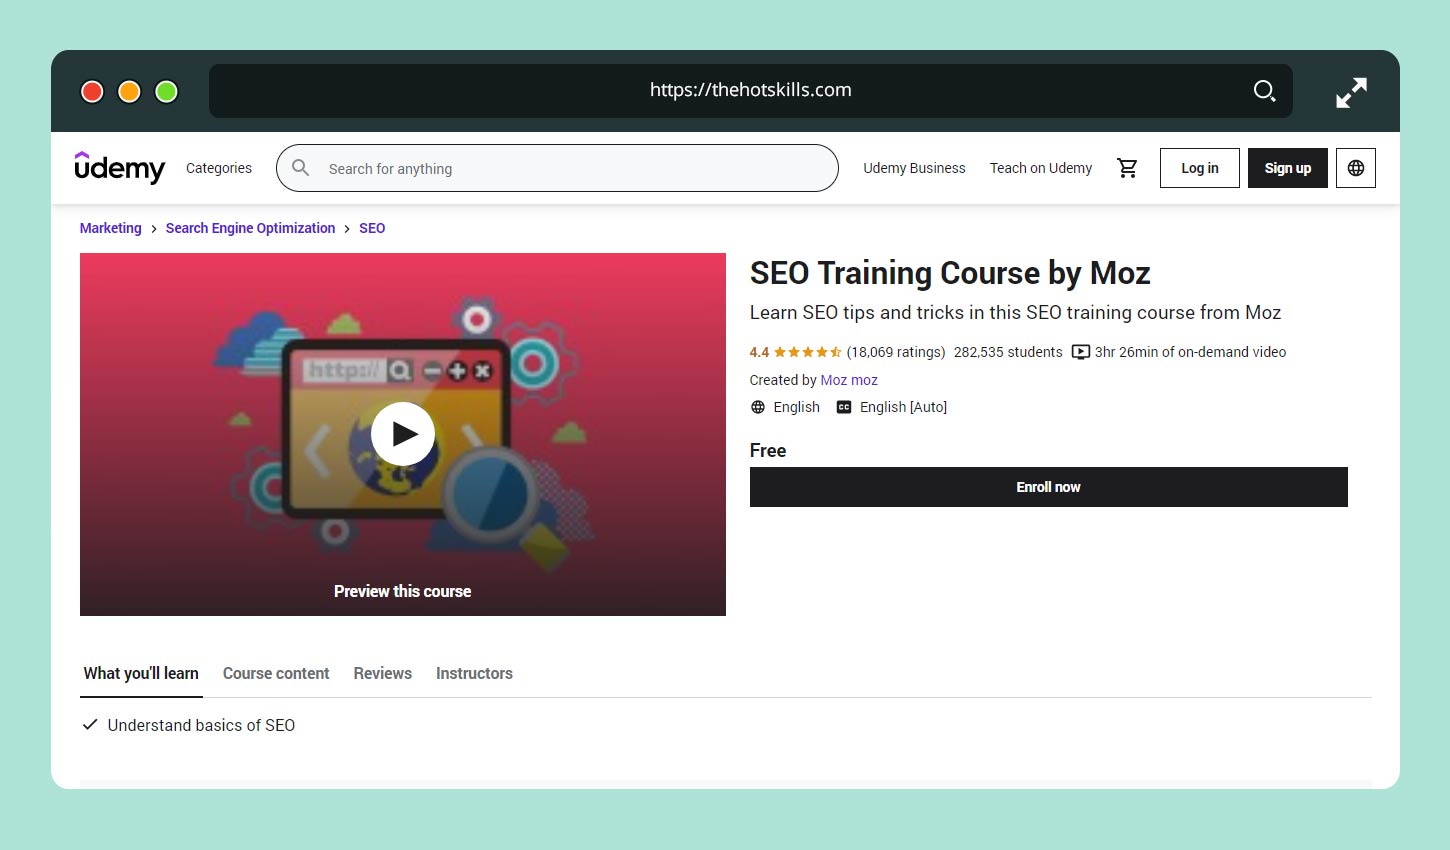1450x850 pixels.
Task: Open the shopping cart
Action: (x=1128, y=168)
